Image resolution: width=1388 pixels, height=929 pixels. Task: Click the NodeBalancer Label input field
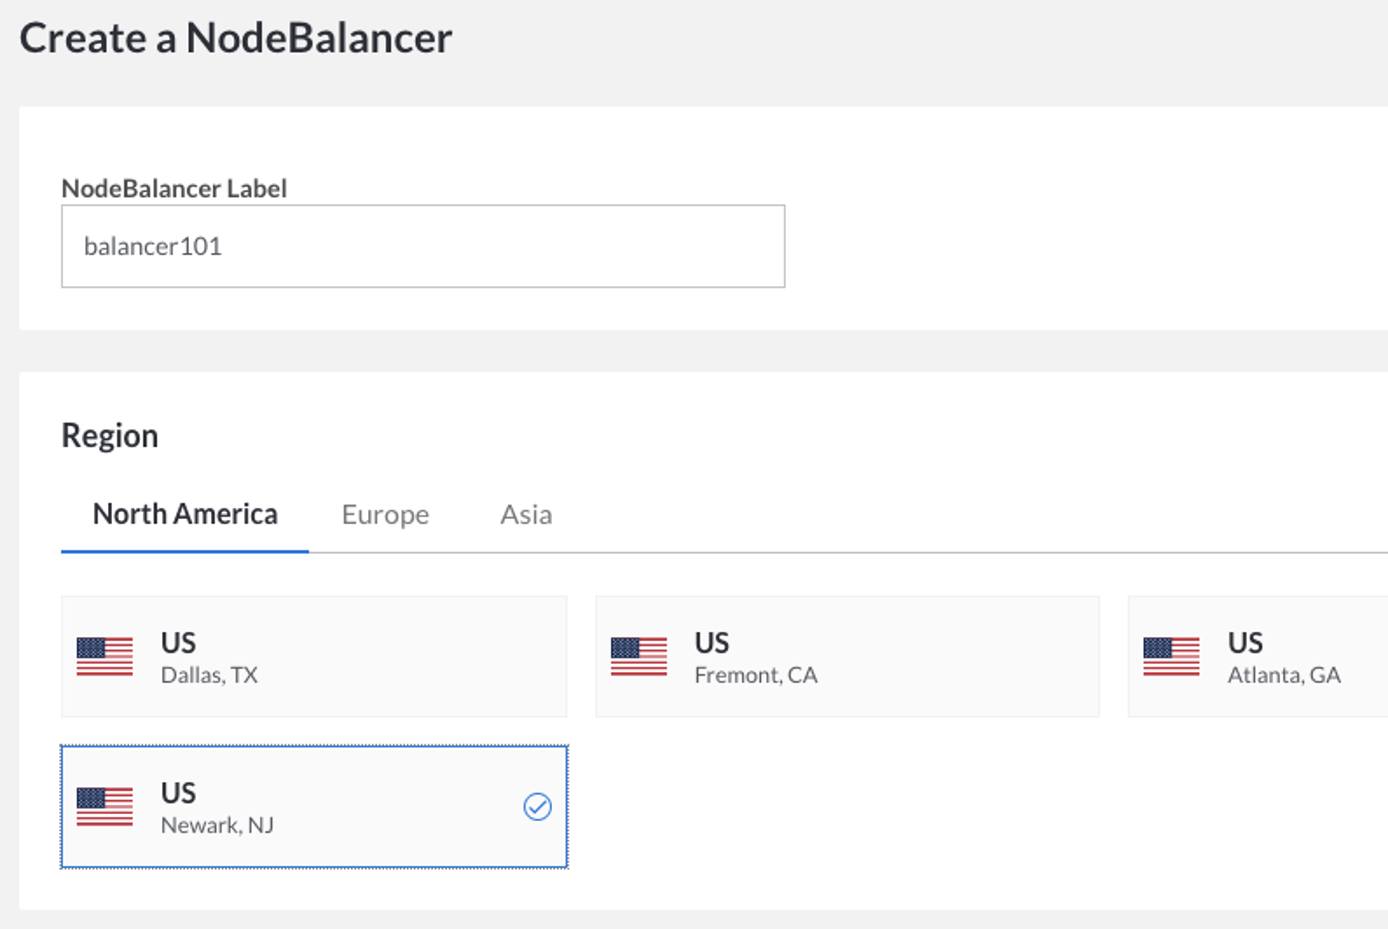coord(423,246)
